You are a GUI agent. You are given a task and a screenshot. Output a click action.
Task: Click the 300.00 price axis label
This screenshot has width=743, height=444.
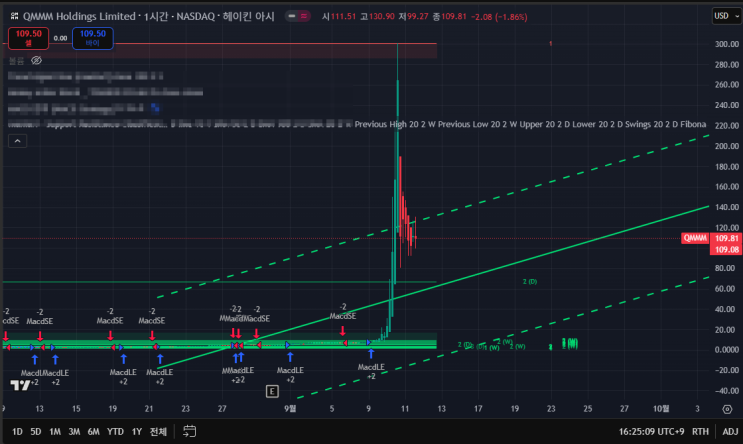(727, 44)
